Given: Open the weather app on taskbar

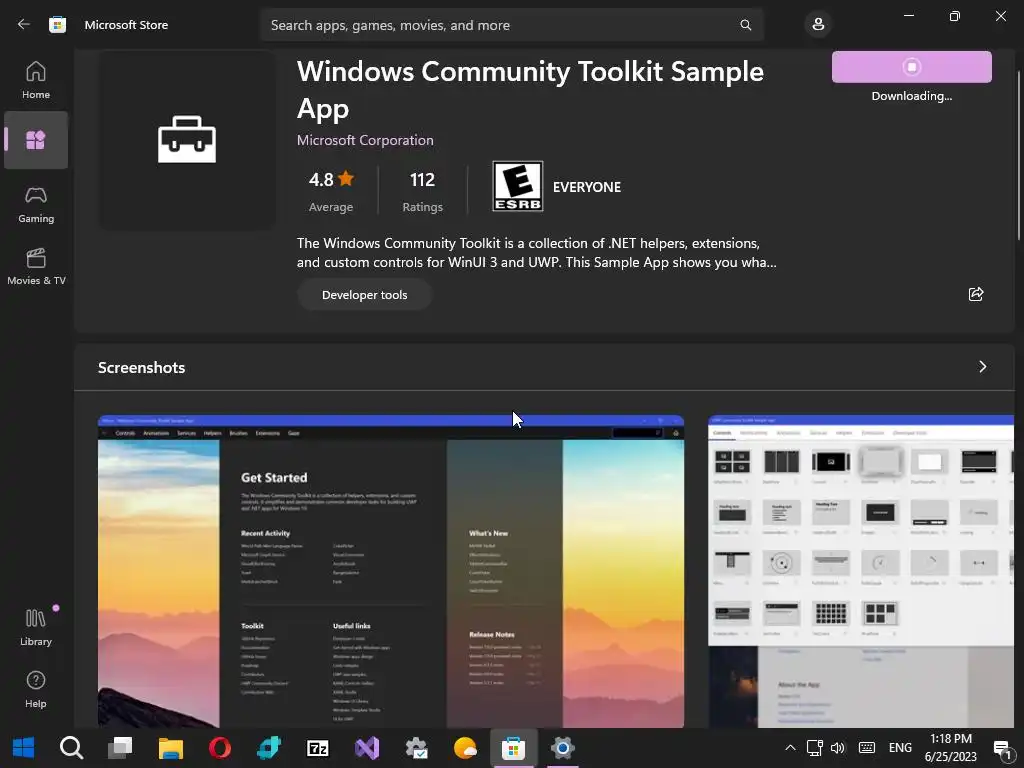Looking at the screenshot, I should click(x=465, y=748).
